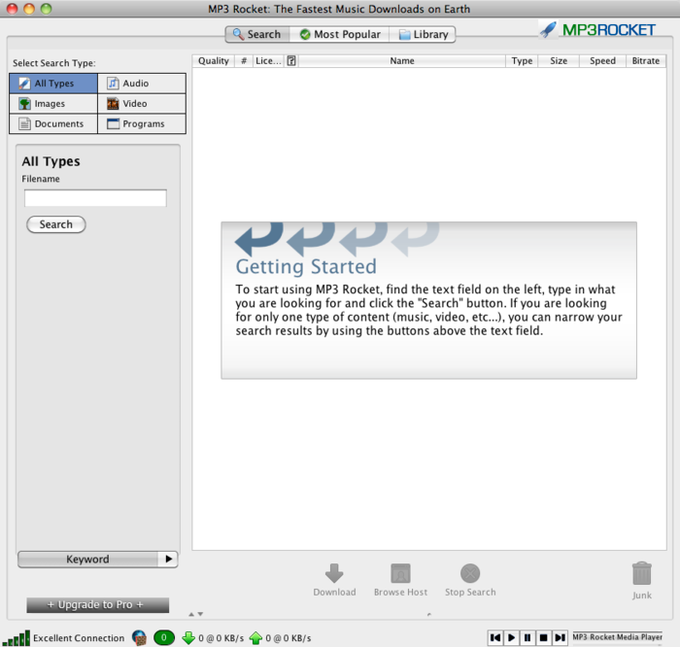This screenshot has height=647, width=680.
Task: Click the Browse Host icon
Action: [x=400, y=573]
